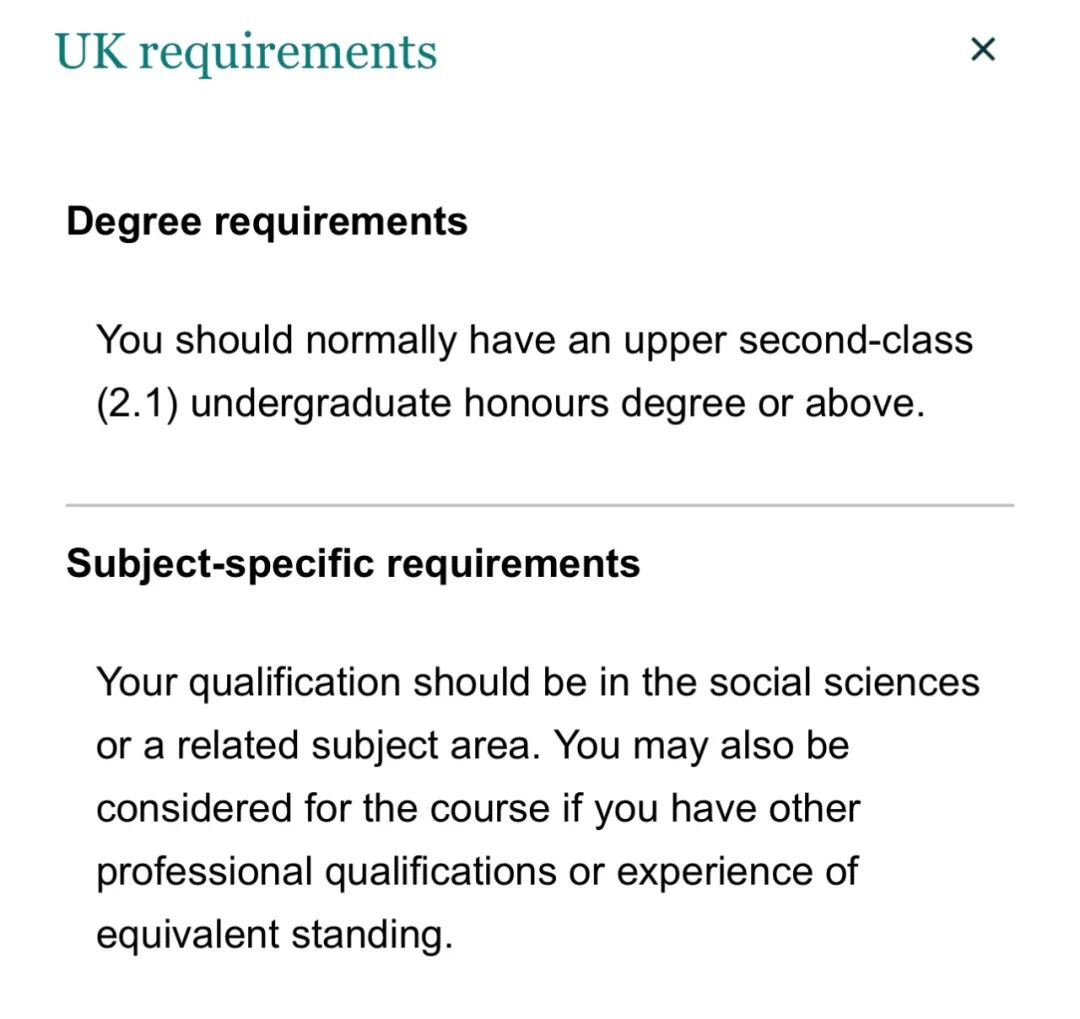Click the UK requirements title
The width and height of the screenshot is (1080, 1019).
click(x=246, y=52)
